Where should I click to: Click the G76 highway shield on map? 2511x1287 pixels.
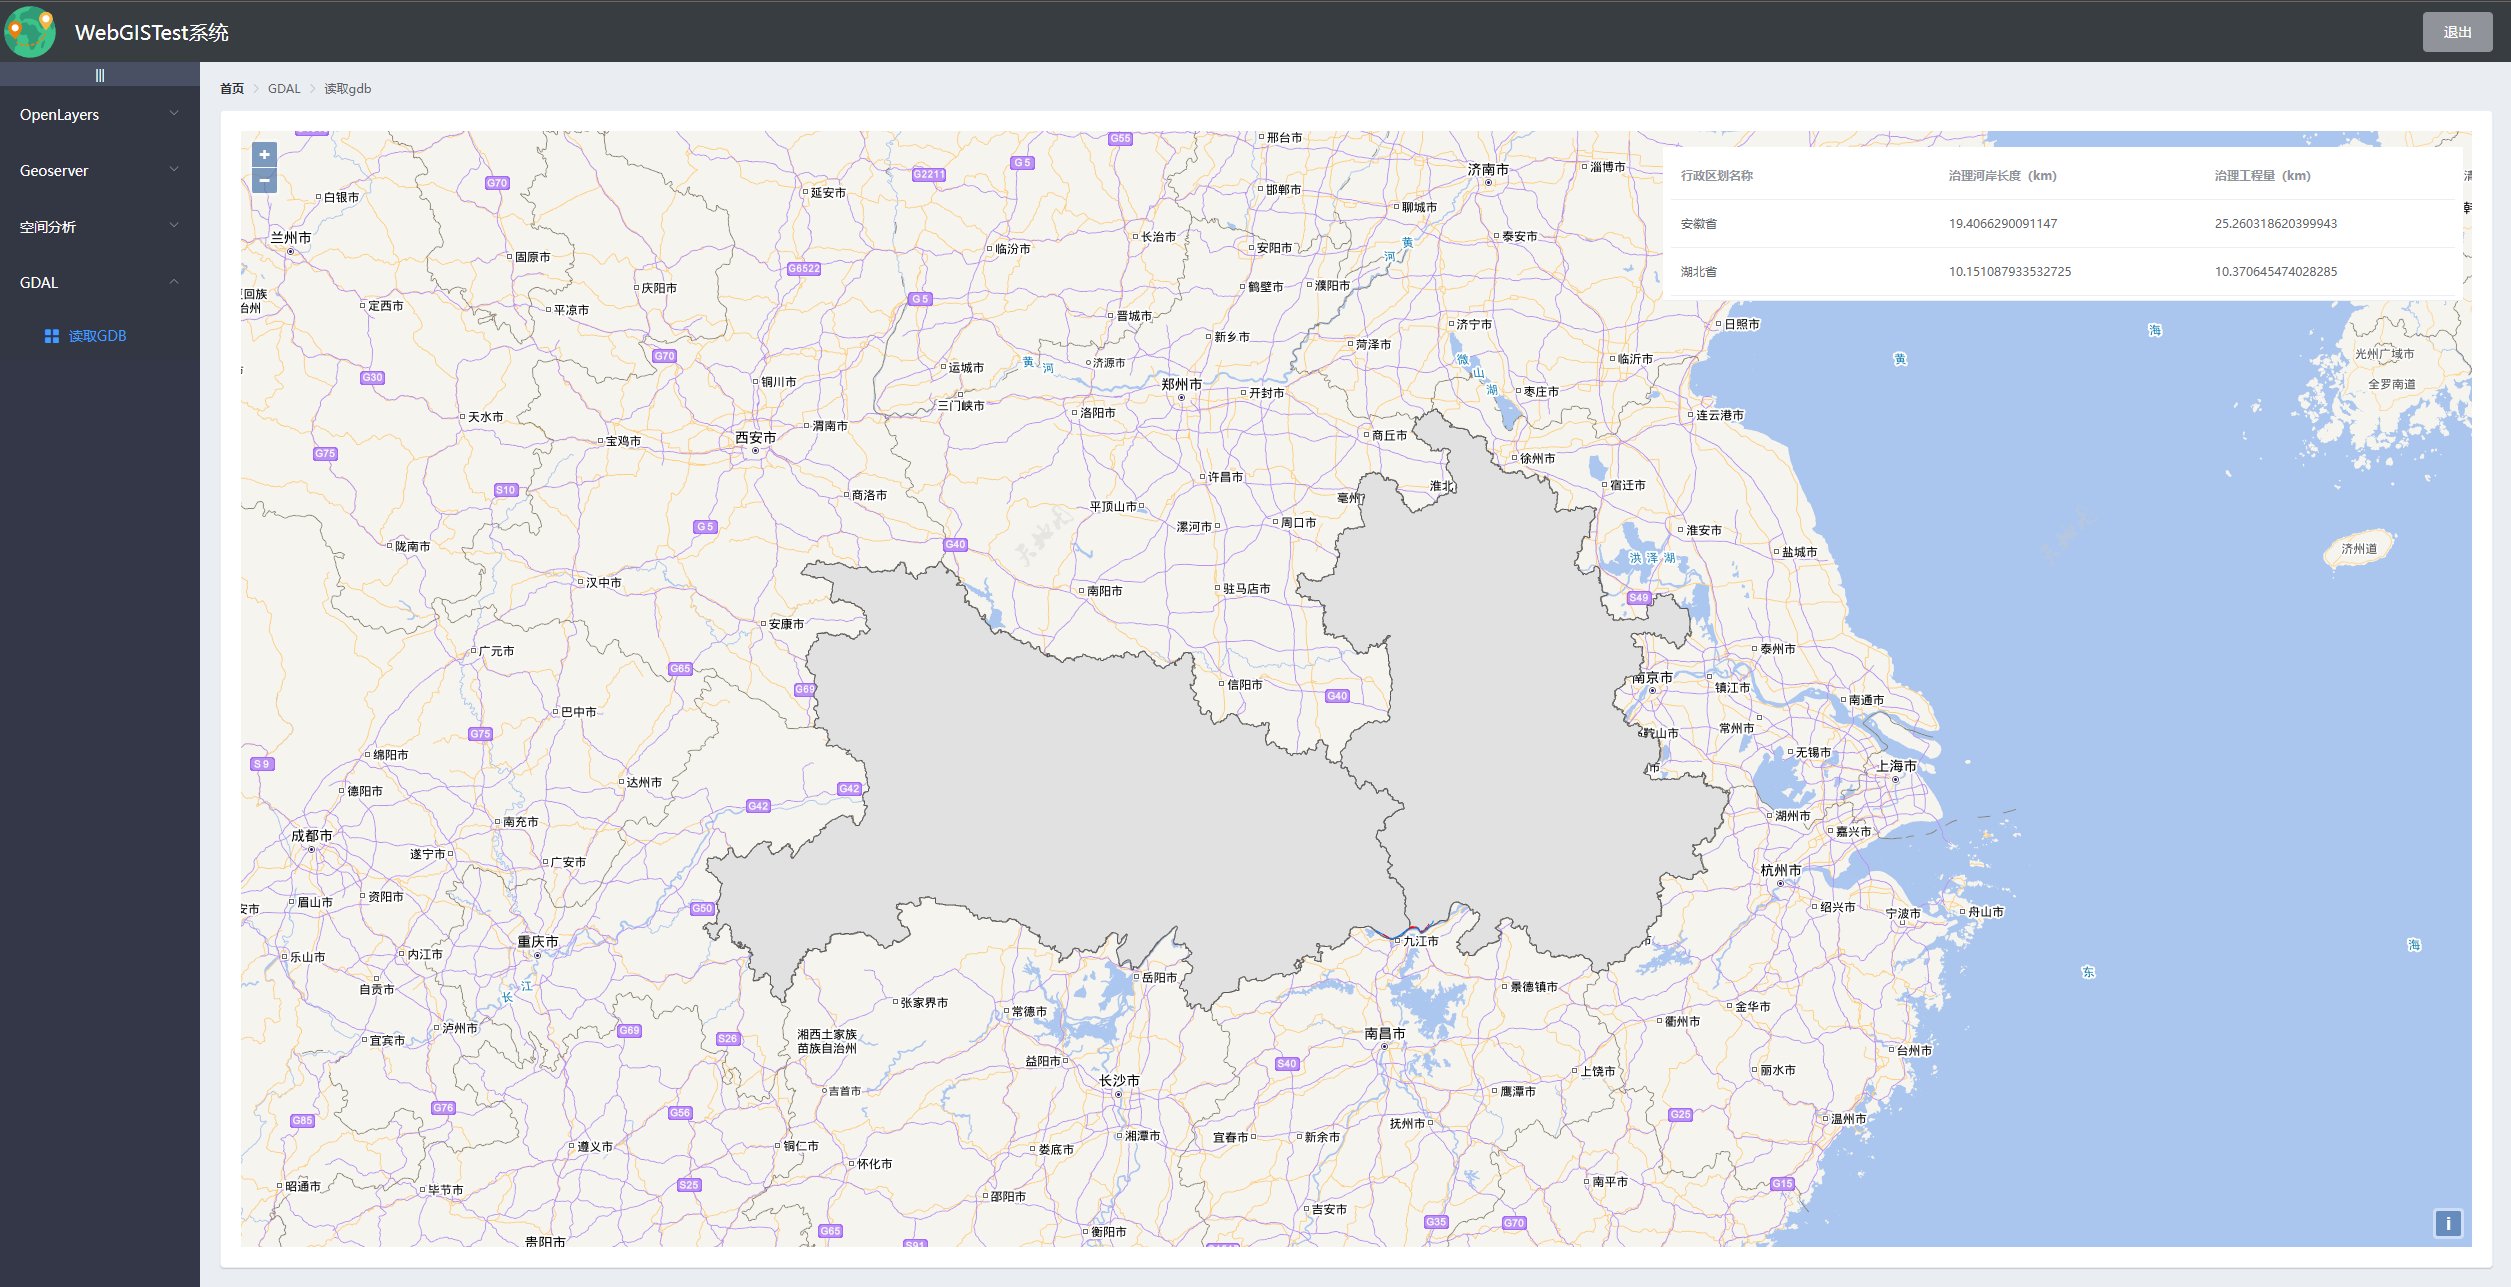click(443, 1107)
